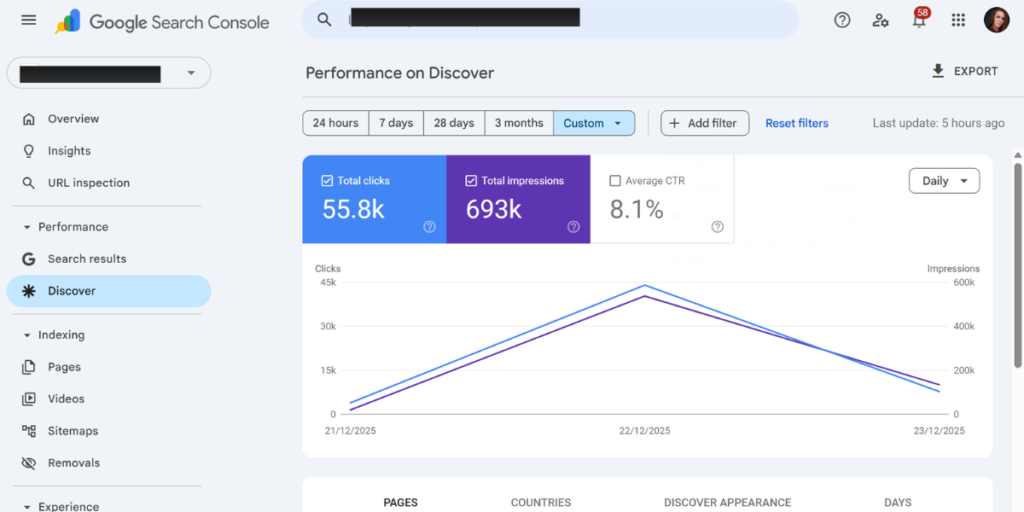Open the Daily granularity dropdown

click(944, 181)
